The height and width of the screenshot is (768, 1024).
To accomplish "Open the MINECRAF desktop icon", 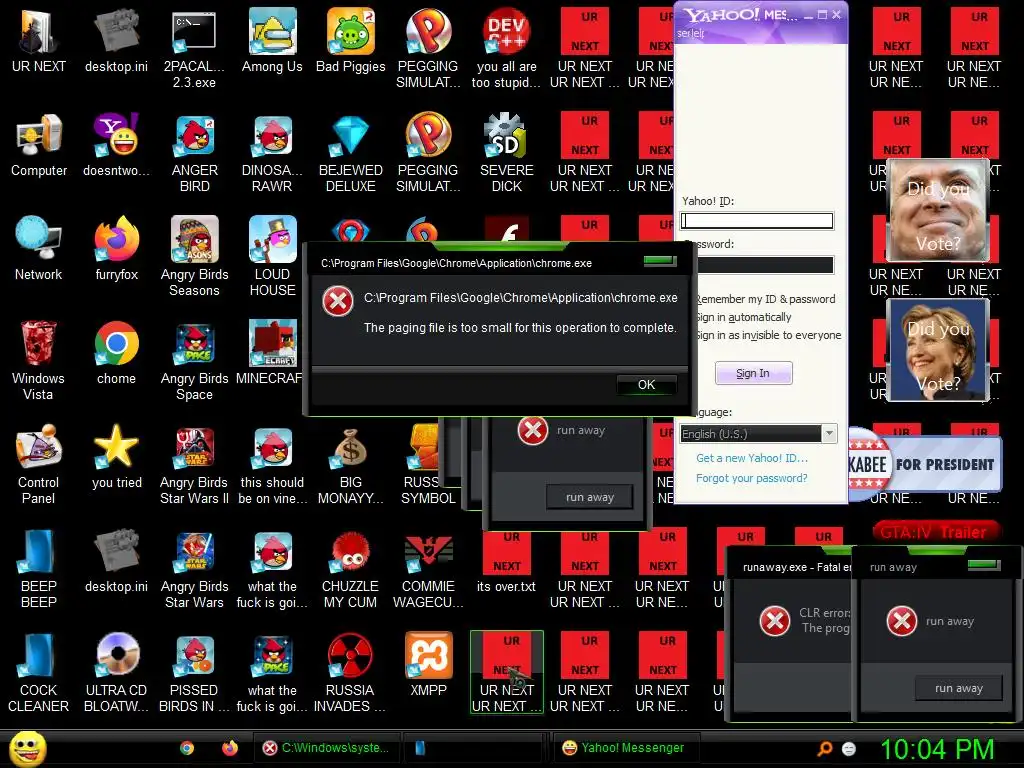I will click(x=269, y=353).
